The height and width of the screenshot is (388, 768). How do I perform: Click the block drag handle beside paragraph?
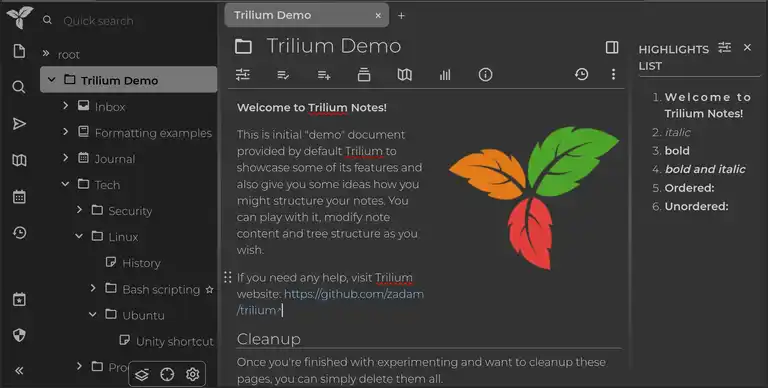pyautogui.click(x=228, y=277)
